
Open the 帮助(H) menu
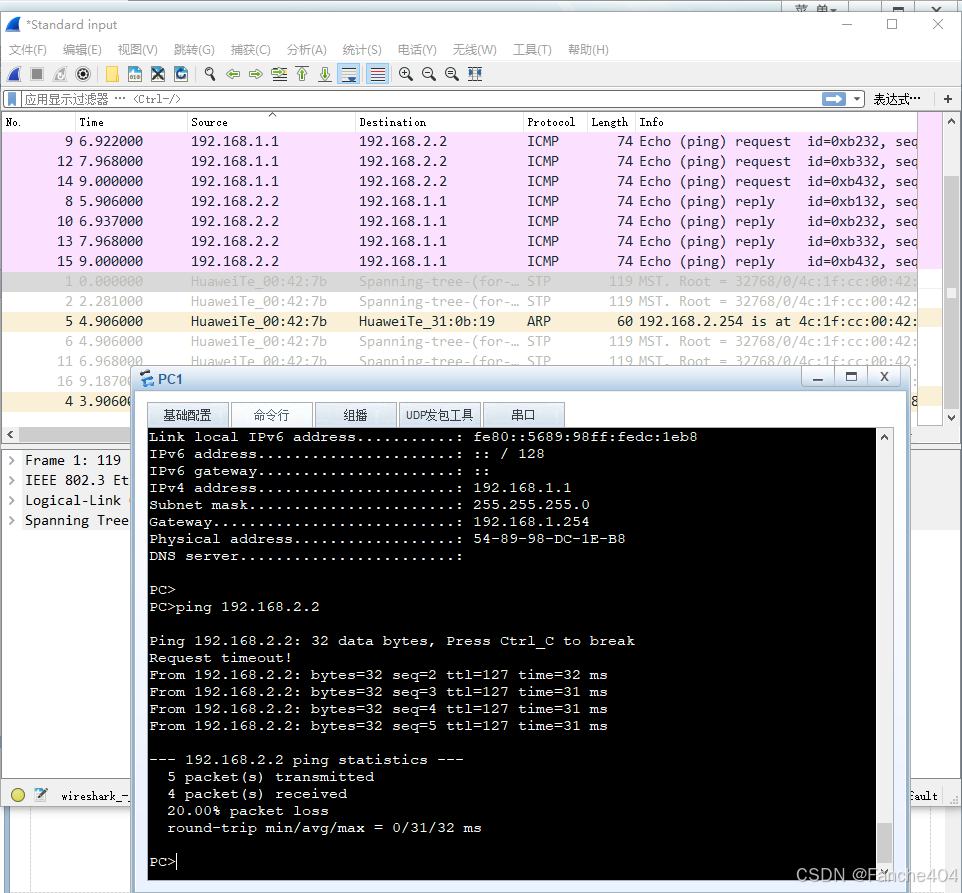point(588,50)
